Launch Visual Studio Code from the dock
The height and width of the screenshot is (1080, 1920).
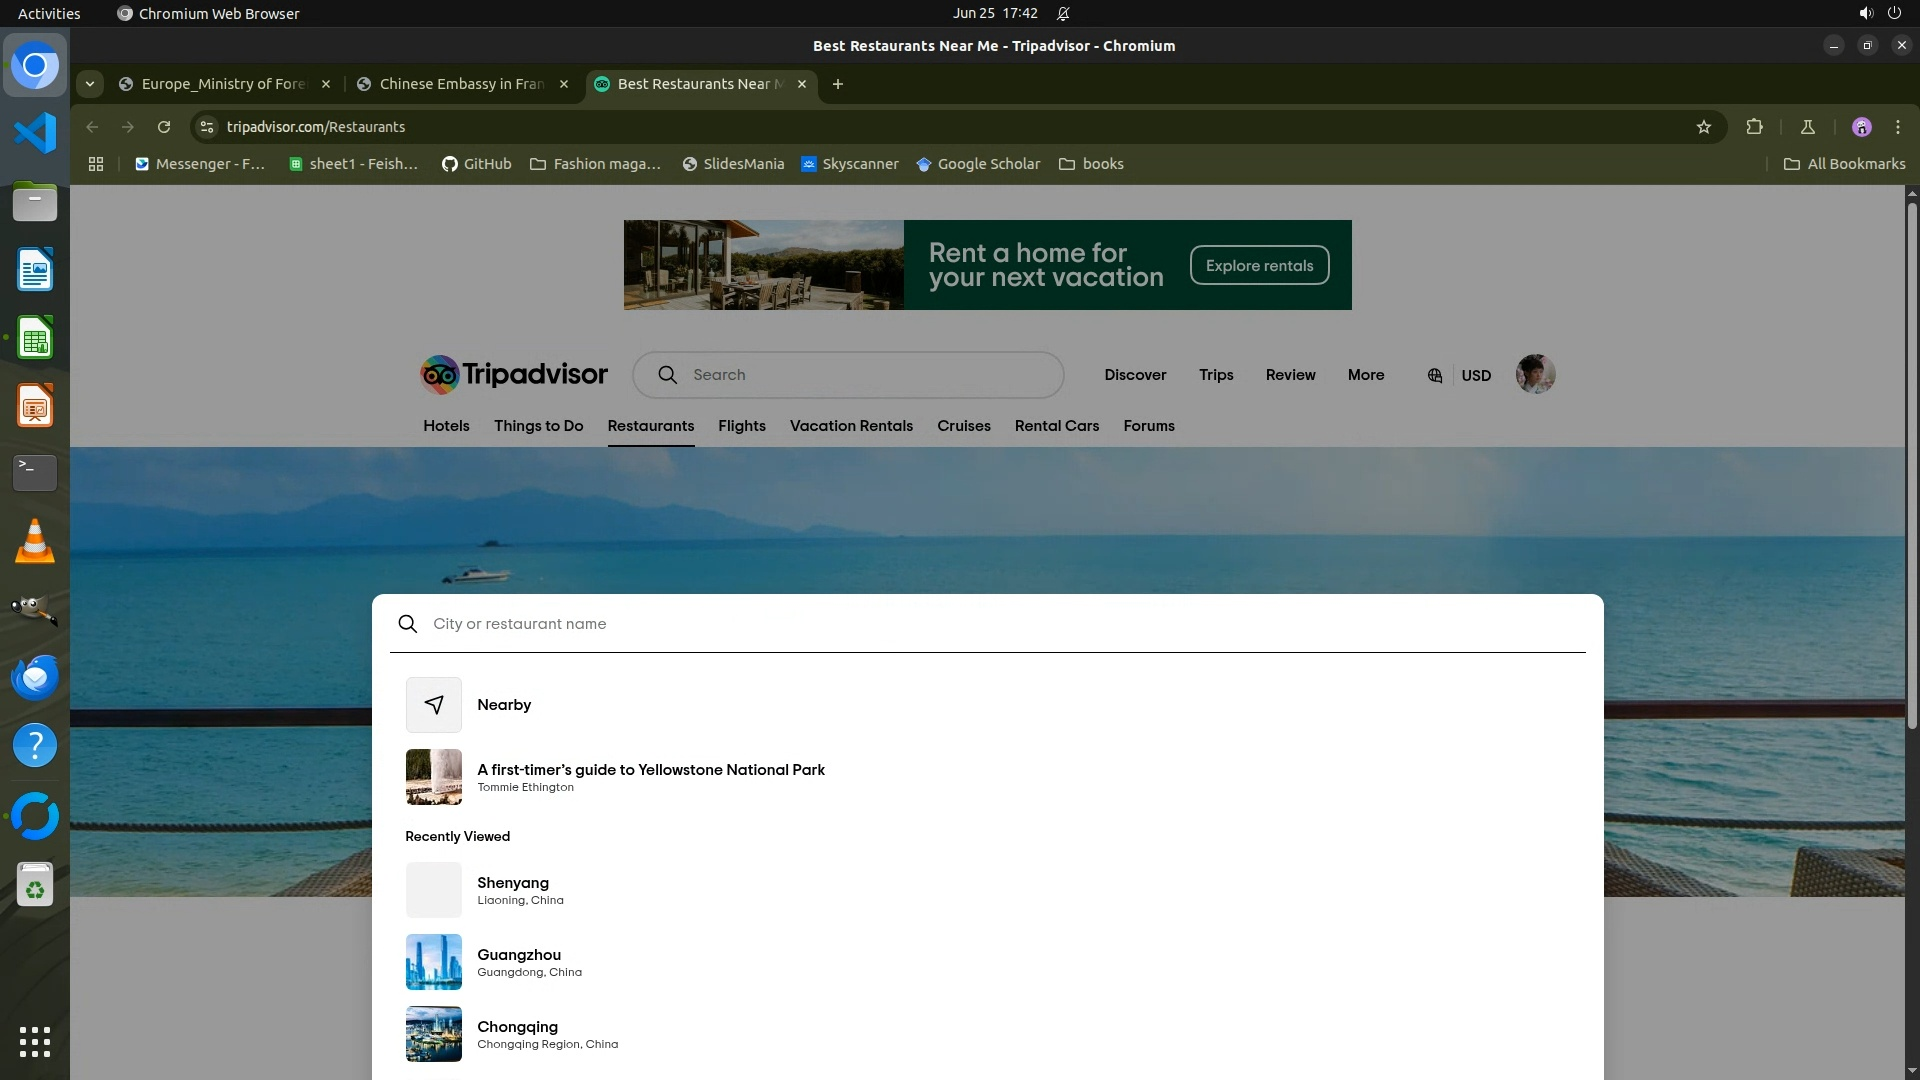click(x=35, y=133)
